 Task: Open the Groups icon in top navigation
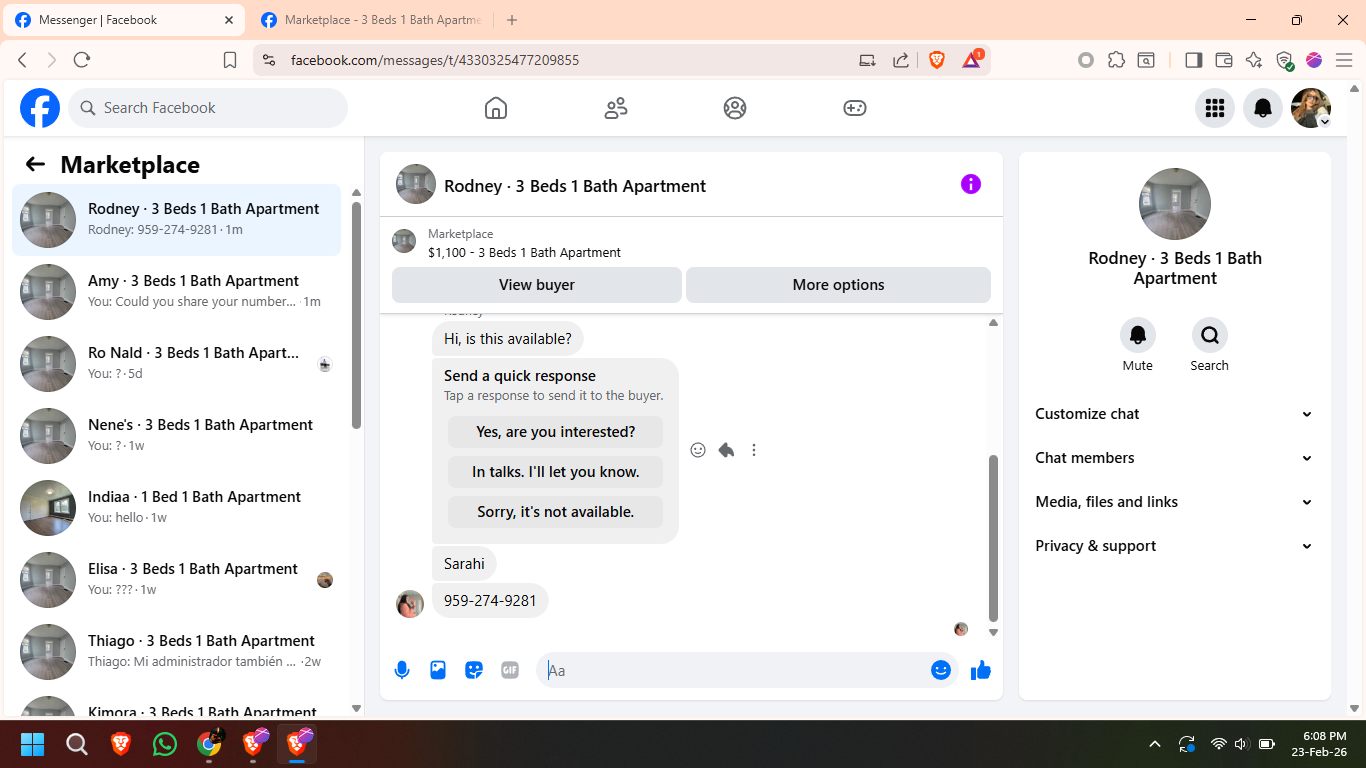(735, 108)
